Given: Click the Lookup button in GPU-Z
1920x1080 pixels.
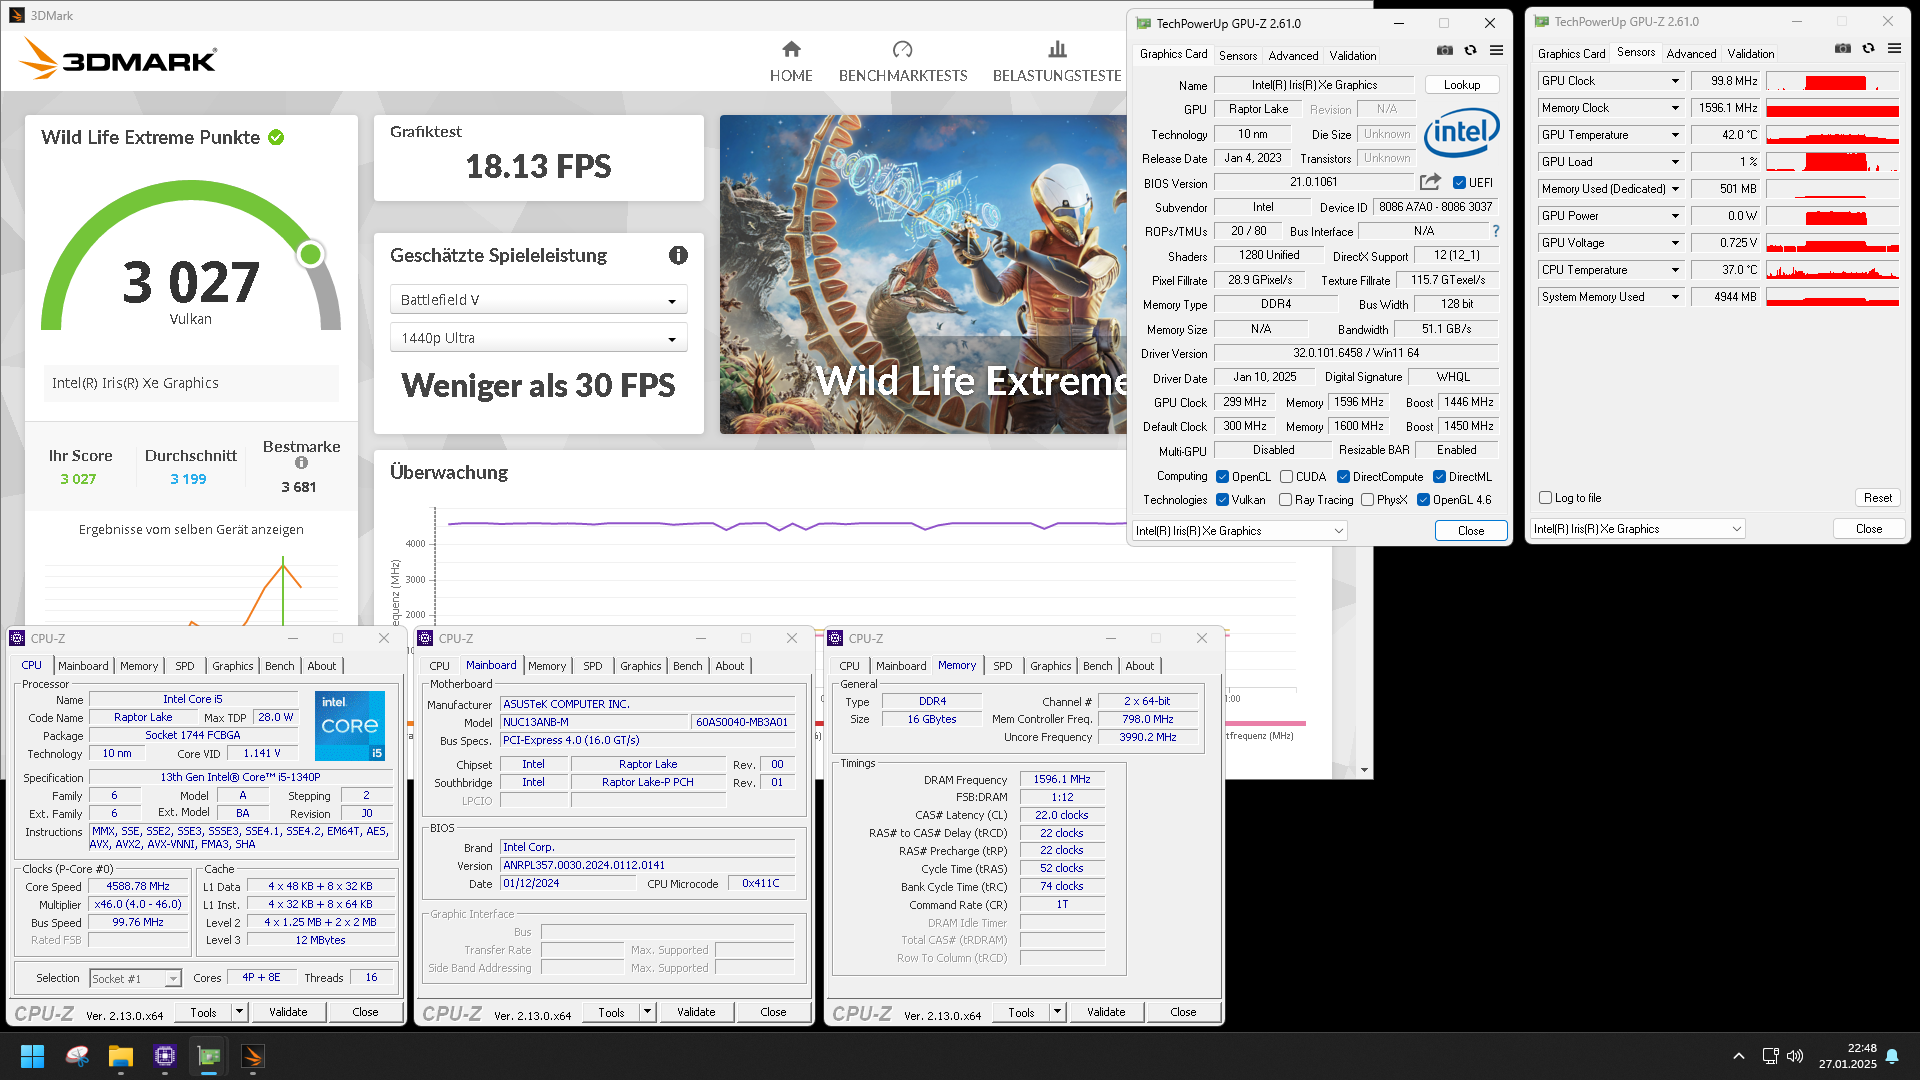Looking at the screenshot, I should pyautogui.click(x=1461, y=85).
